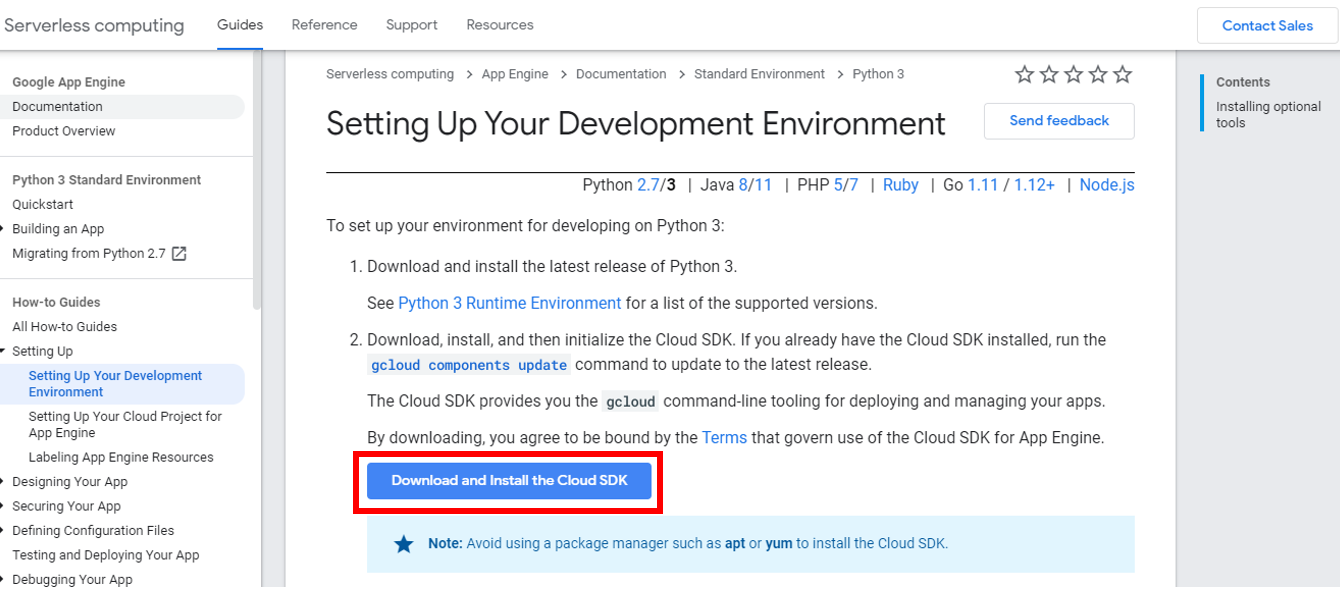Expand the Securing Your App section
Screen dimensions: 1340x605
pos(4,506)
